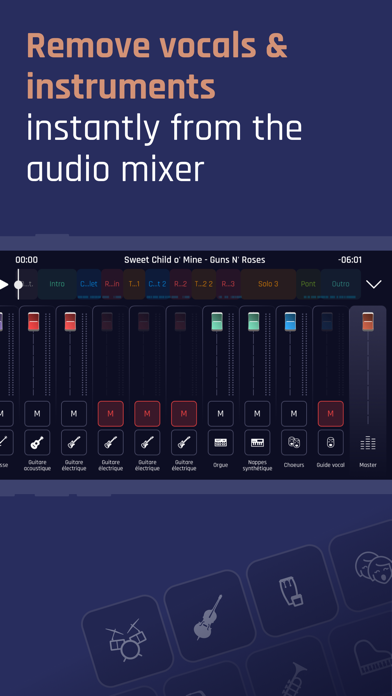Screen dimensions: 392x696
Task: Click the Choeurs channel label
Action: coord(294,465)
